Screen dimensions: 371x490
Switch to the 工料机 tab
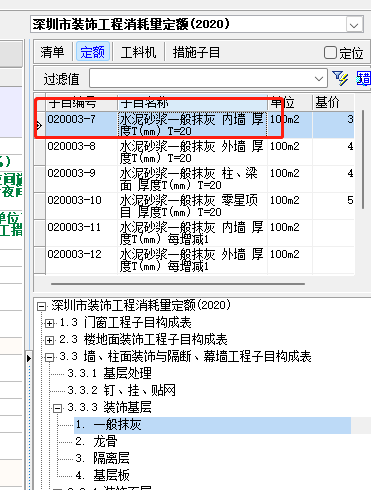click(138, 52)
